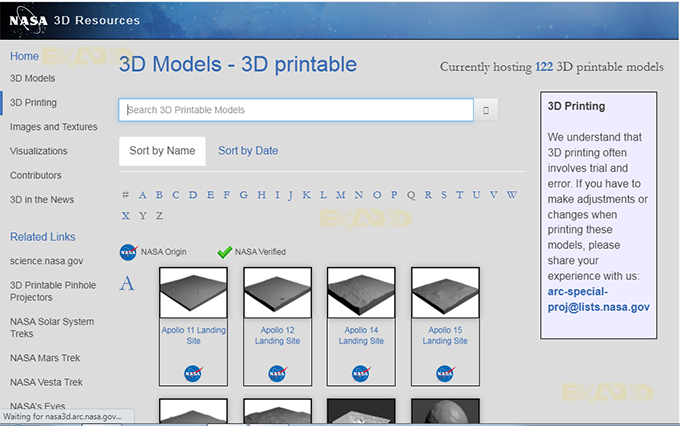Click the green NASA Verified checkmark icon
Screen dimensions: 680x426
(x=225, y=252)
